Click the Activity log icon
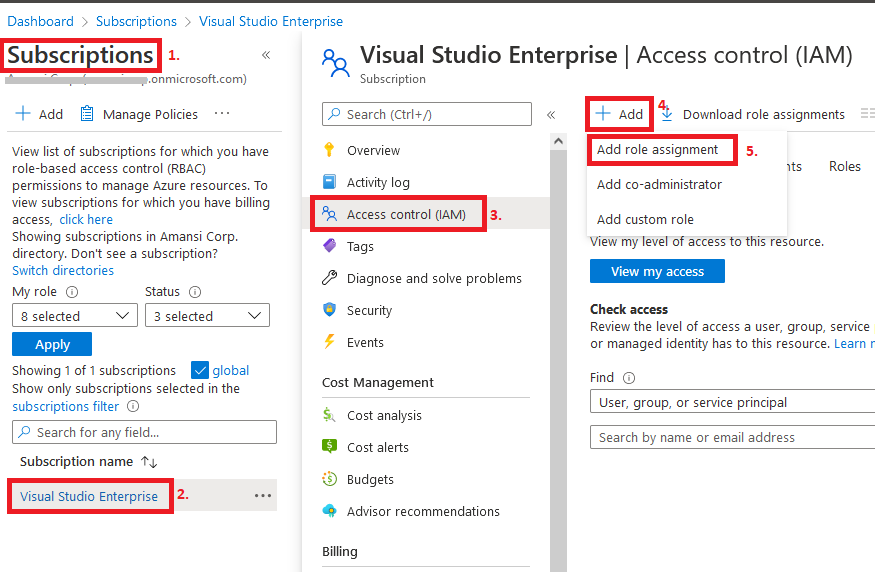875x572 pixels. click(x=329, y=182)
